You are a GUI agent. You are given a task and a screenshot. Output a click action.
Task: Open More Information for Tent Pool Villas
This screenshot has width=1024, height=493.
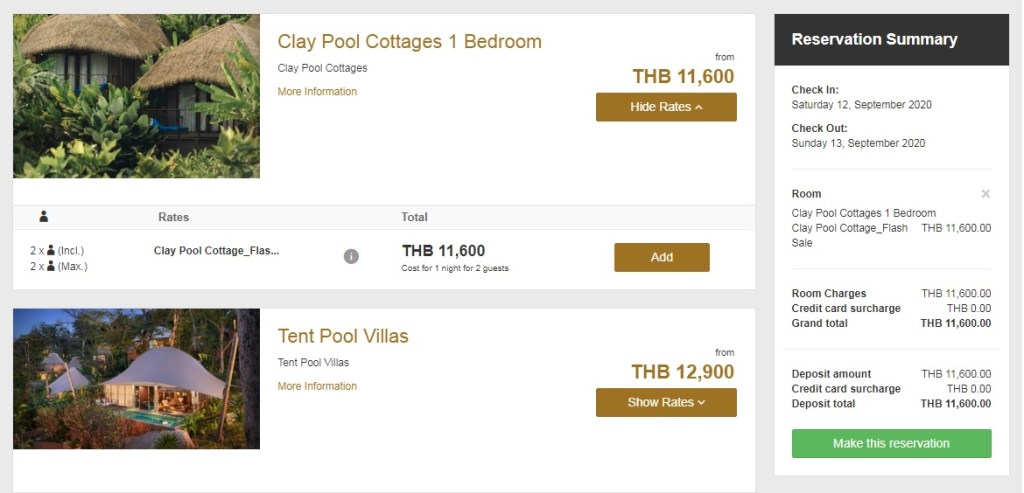point(317,387)
